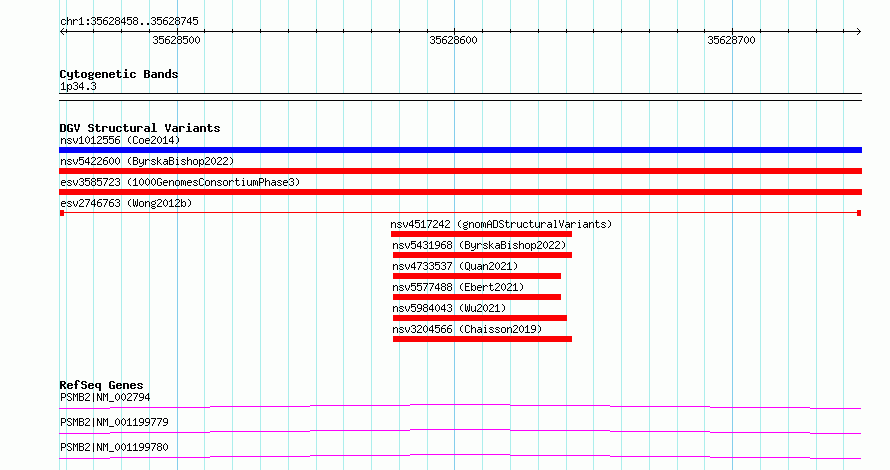The width and height of the screenshot is (890, 470).
Task: Open nsv5422600 (ByrskaBishop2022) variant label
Action: pyautogui.click(x=147, y=161)
